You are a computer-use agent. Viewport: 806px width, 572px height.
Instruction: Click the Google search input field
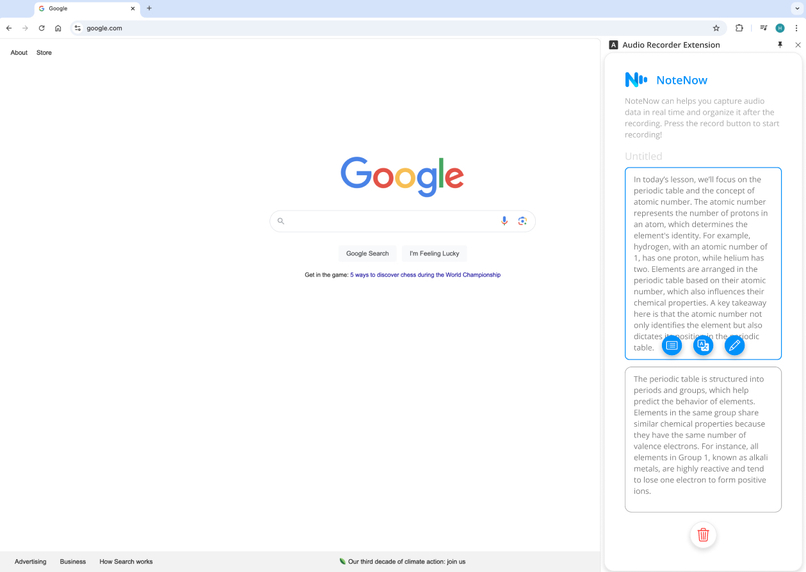click(x=402, y=221)
